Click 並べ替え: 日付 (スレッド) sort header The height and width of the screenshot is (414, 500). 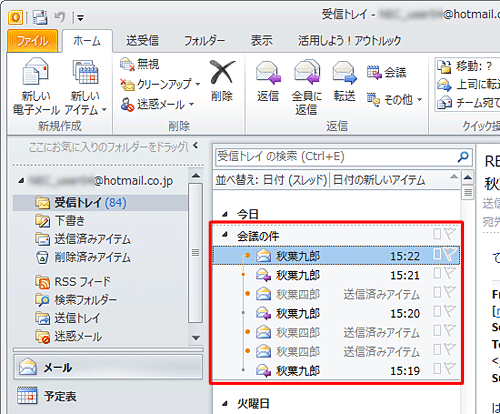point(271,180)
